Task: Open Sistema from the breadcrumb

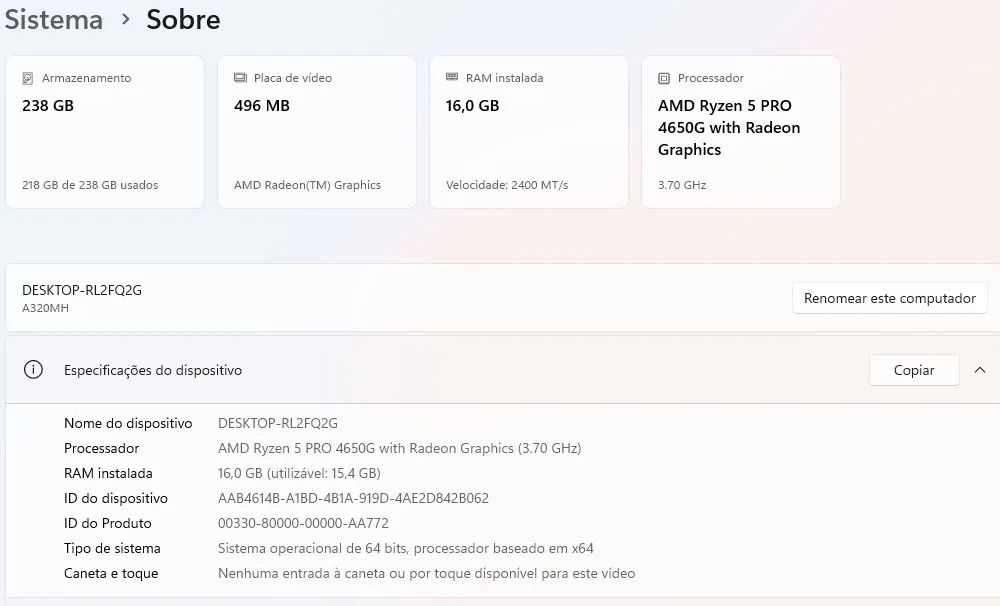Action: 53,18
